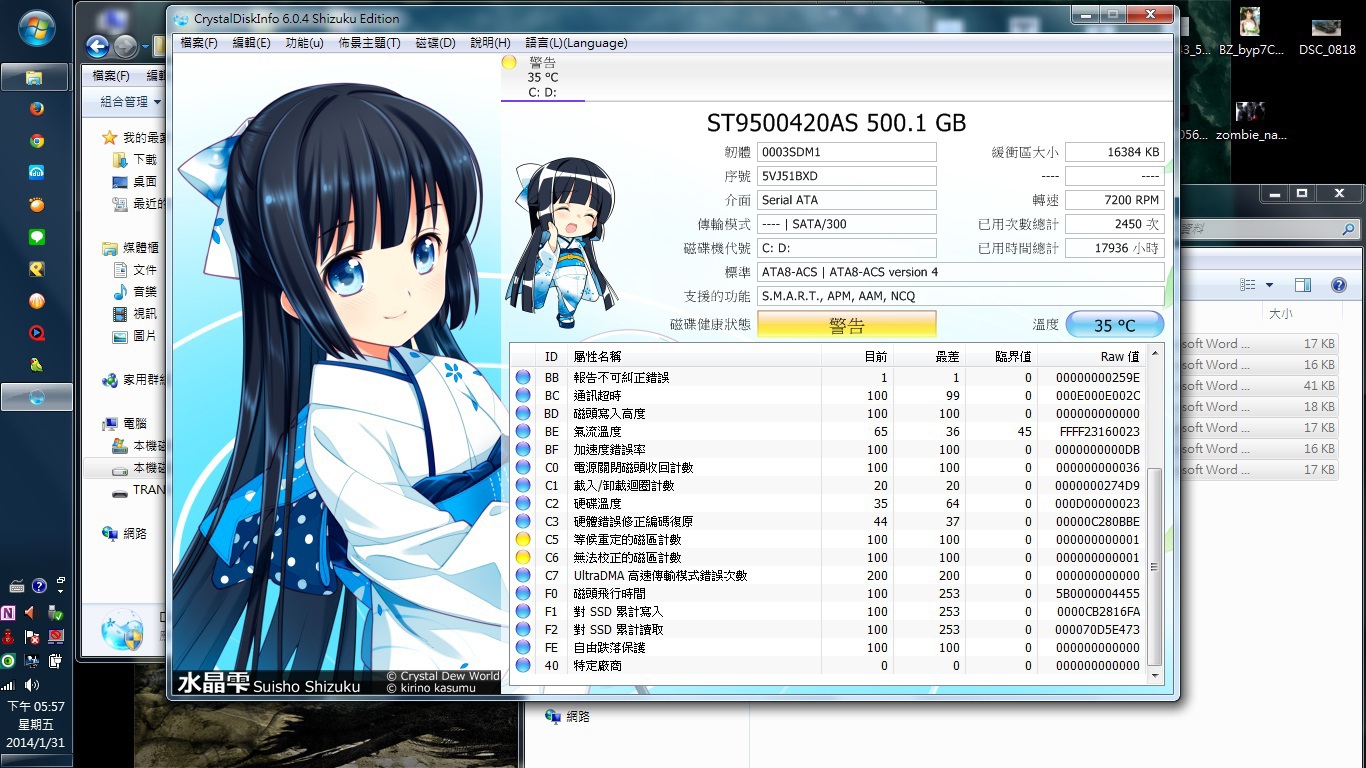Open 檔案(F) menu in the Explorer window
The image size is (1366, 768).
point(111,76)
